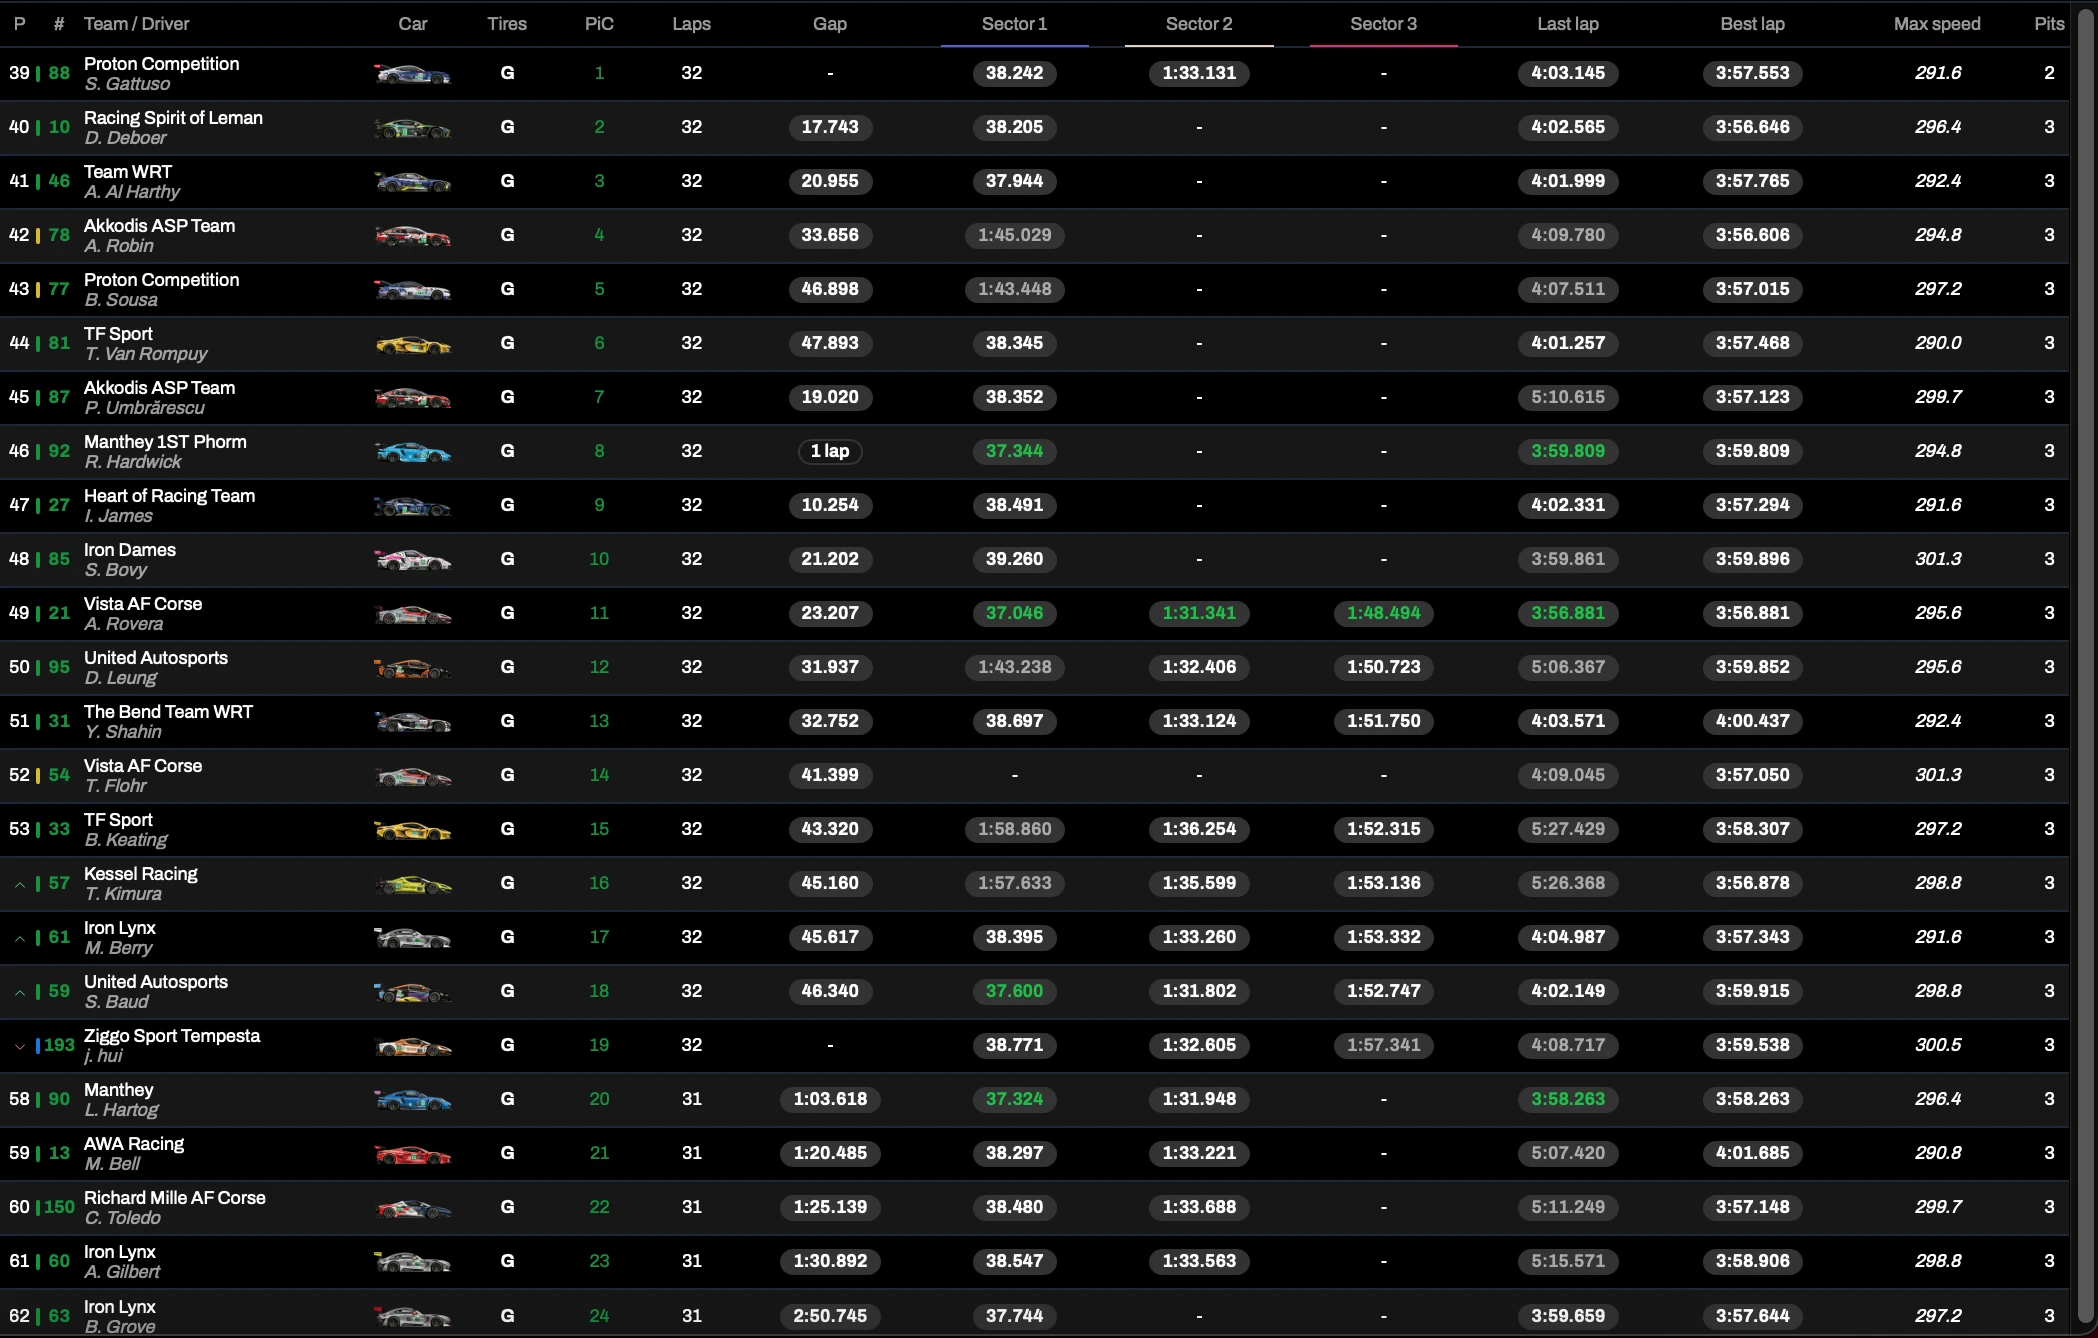Click the Laps column header
2098x1338 pixels.
691,24
